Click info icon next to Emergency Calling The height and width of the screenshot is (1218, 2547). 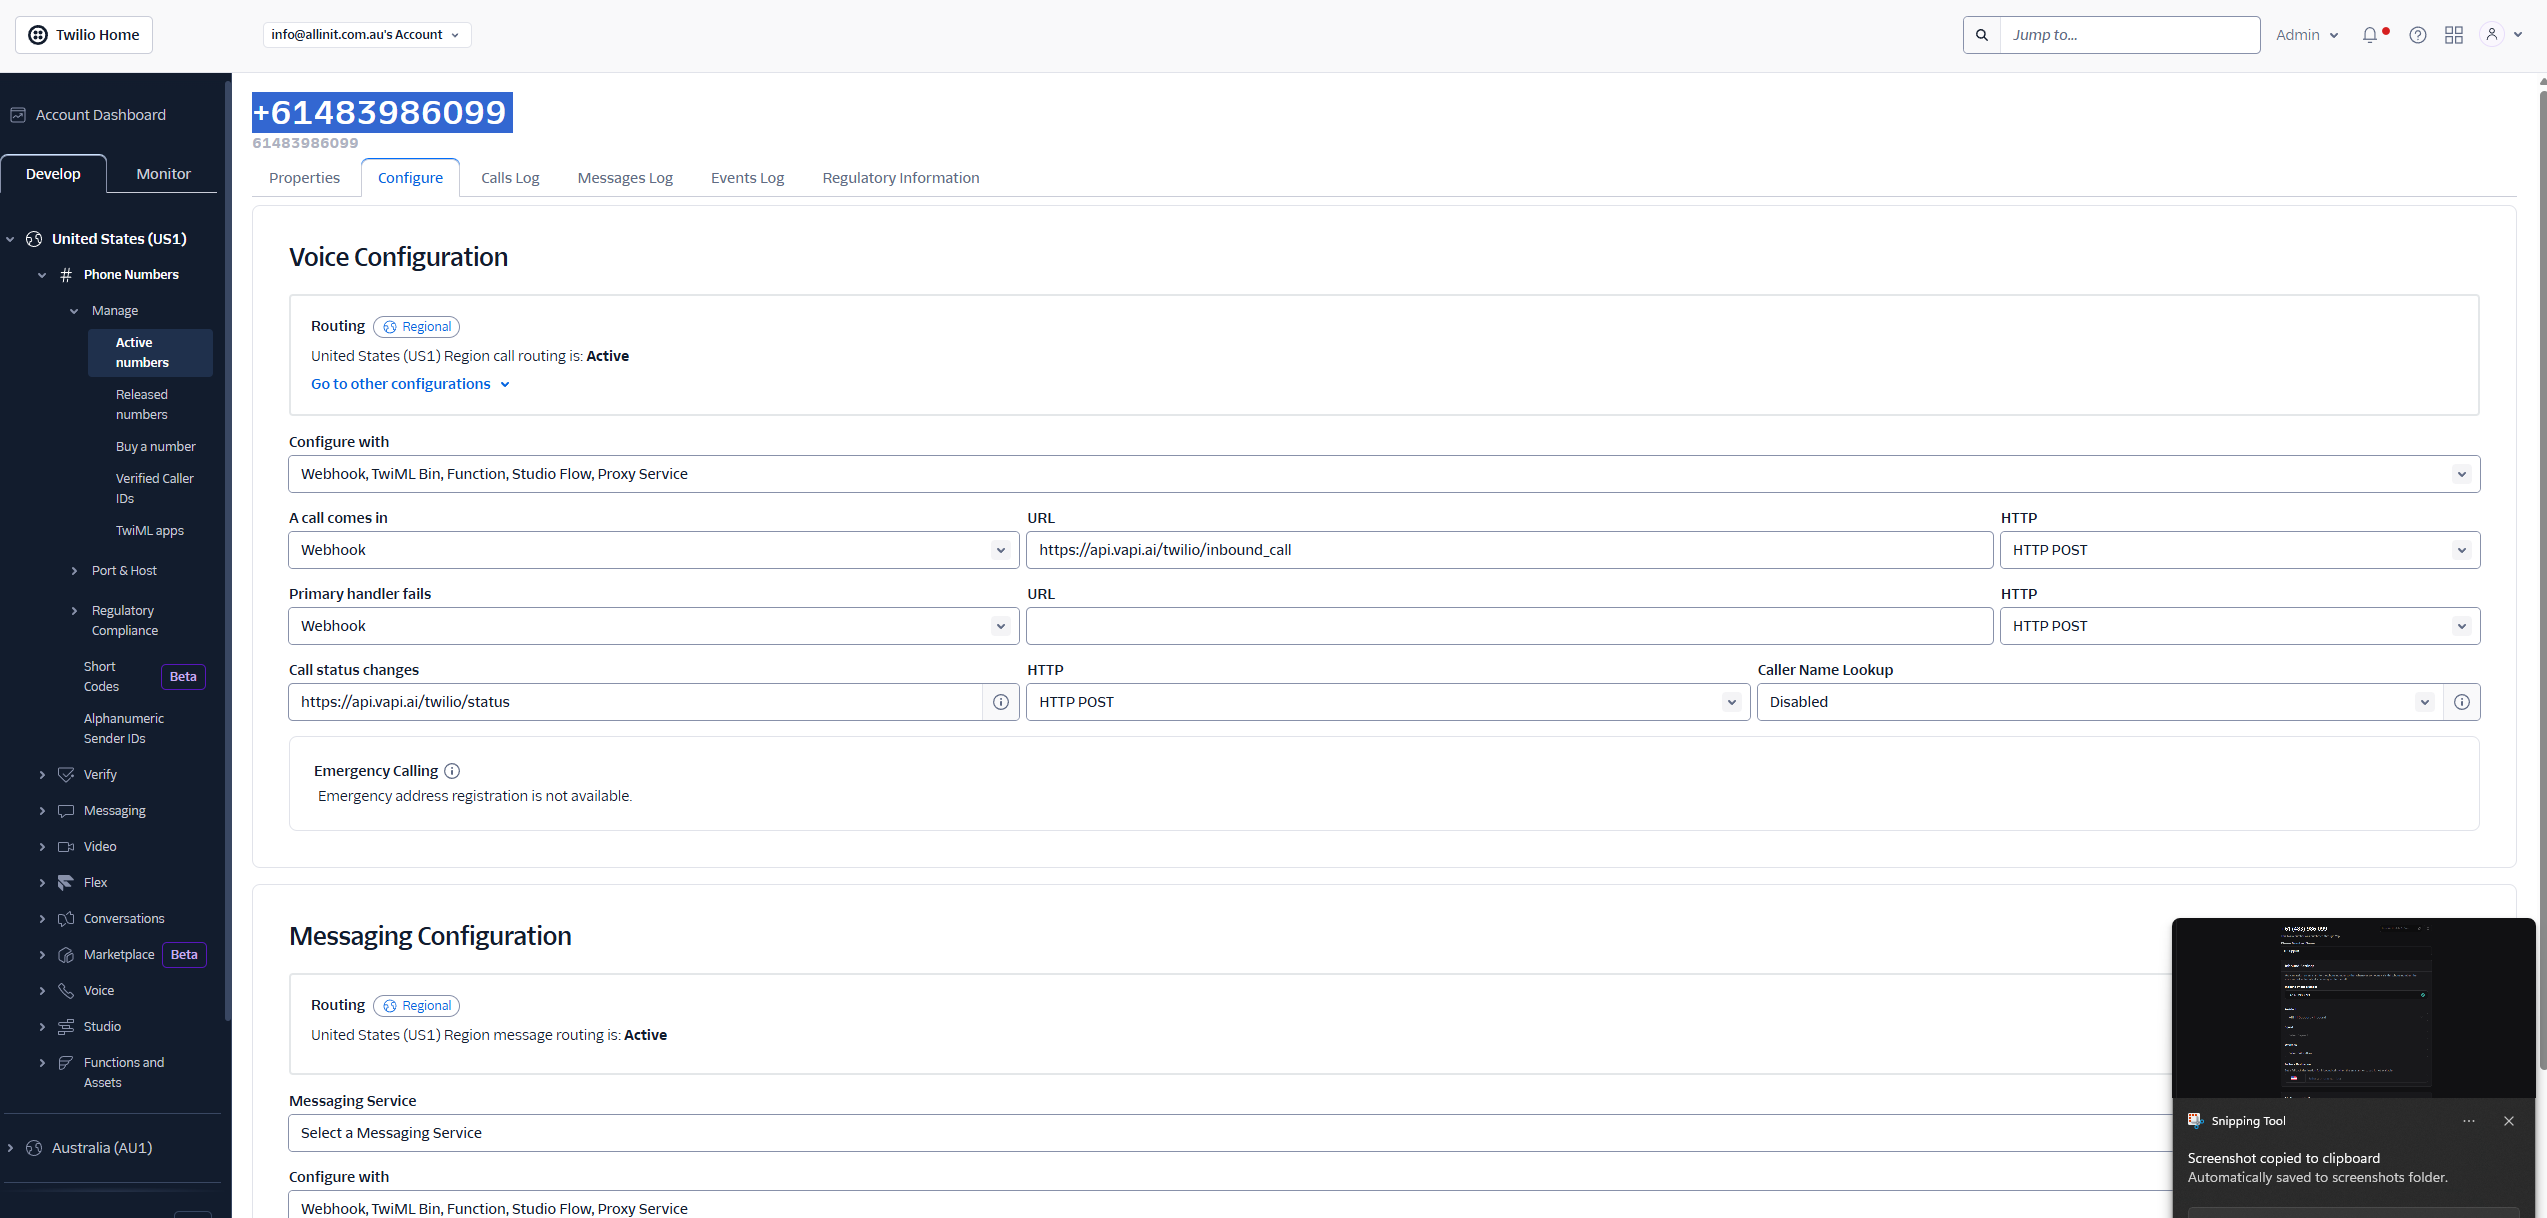(x=452, y=771)
